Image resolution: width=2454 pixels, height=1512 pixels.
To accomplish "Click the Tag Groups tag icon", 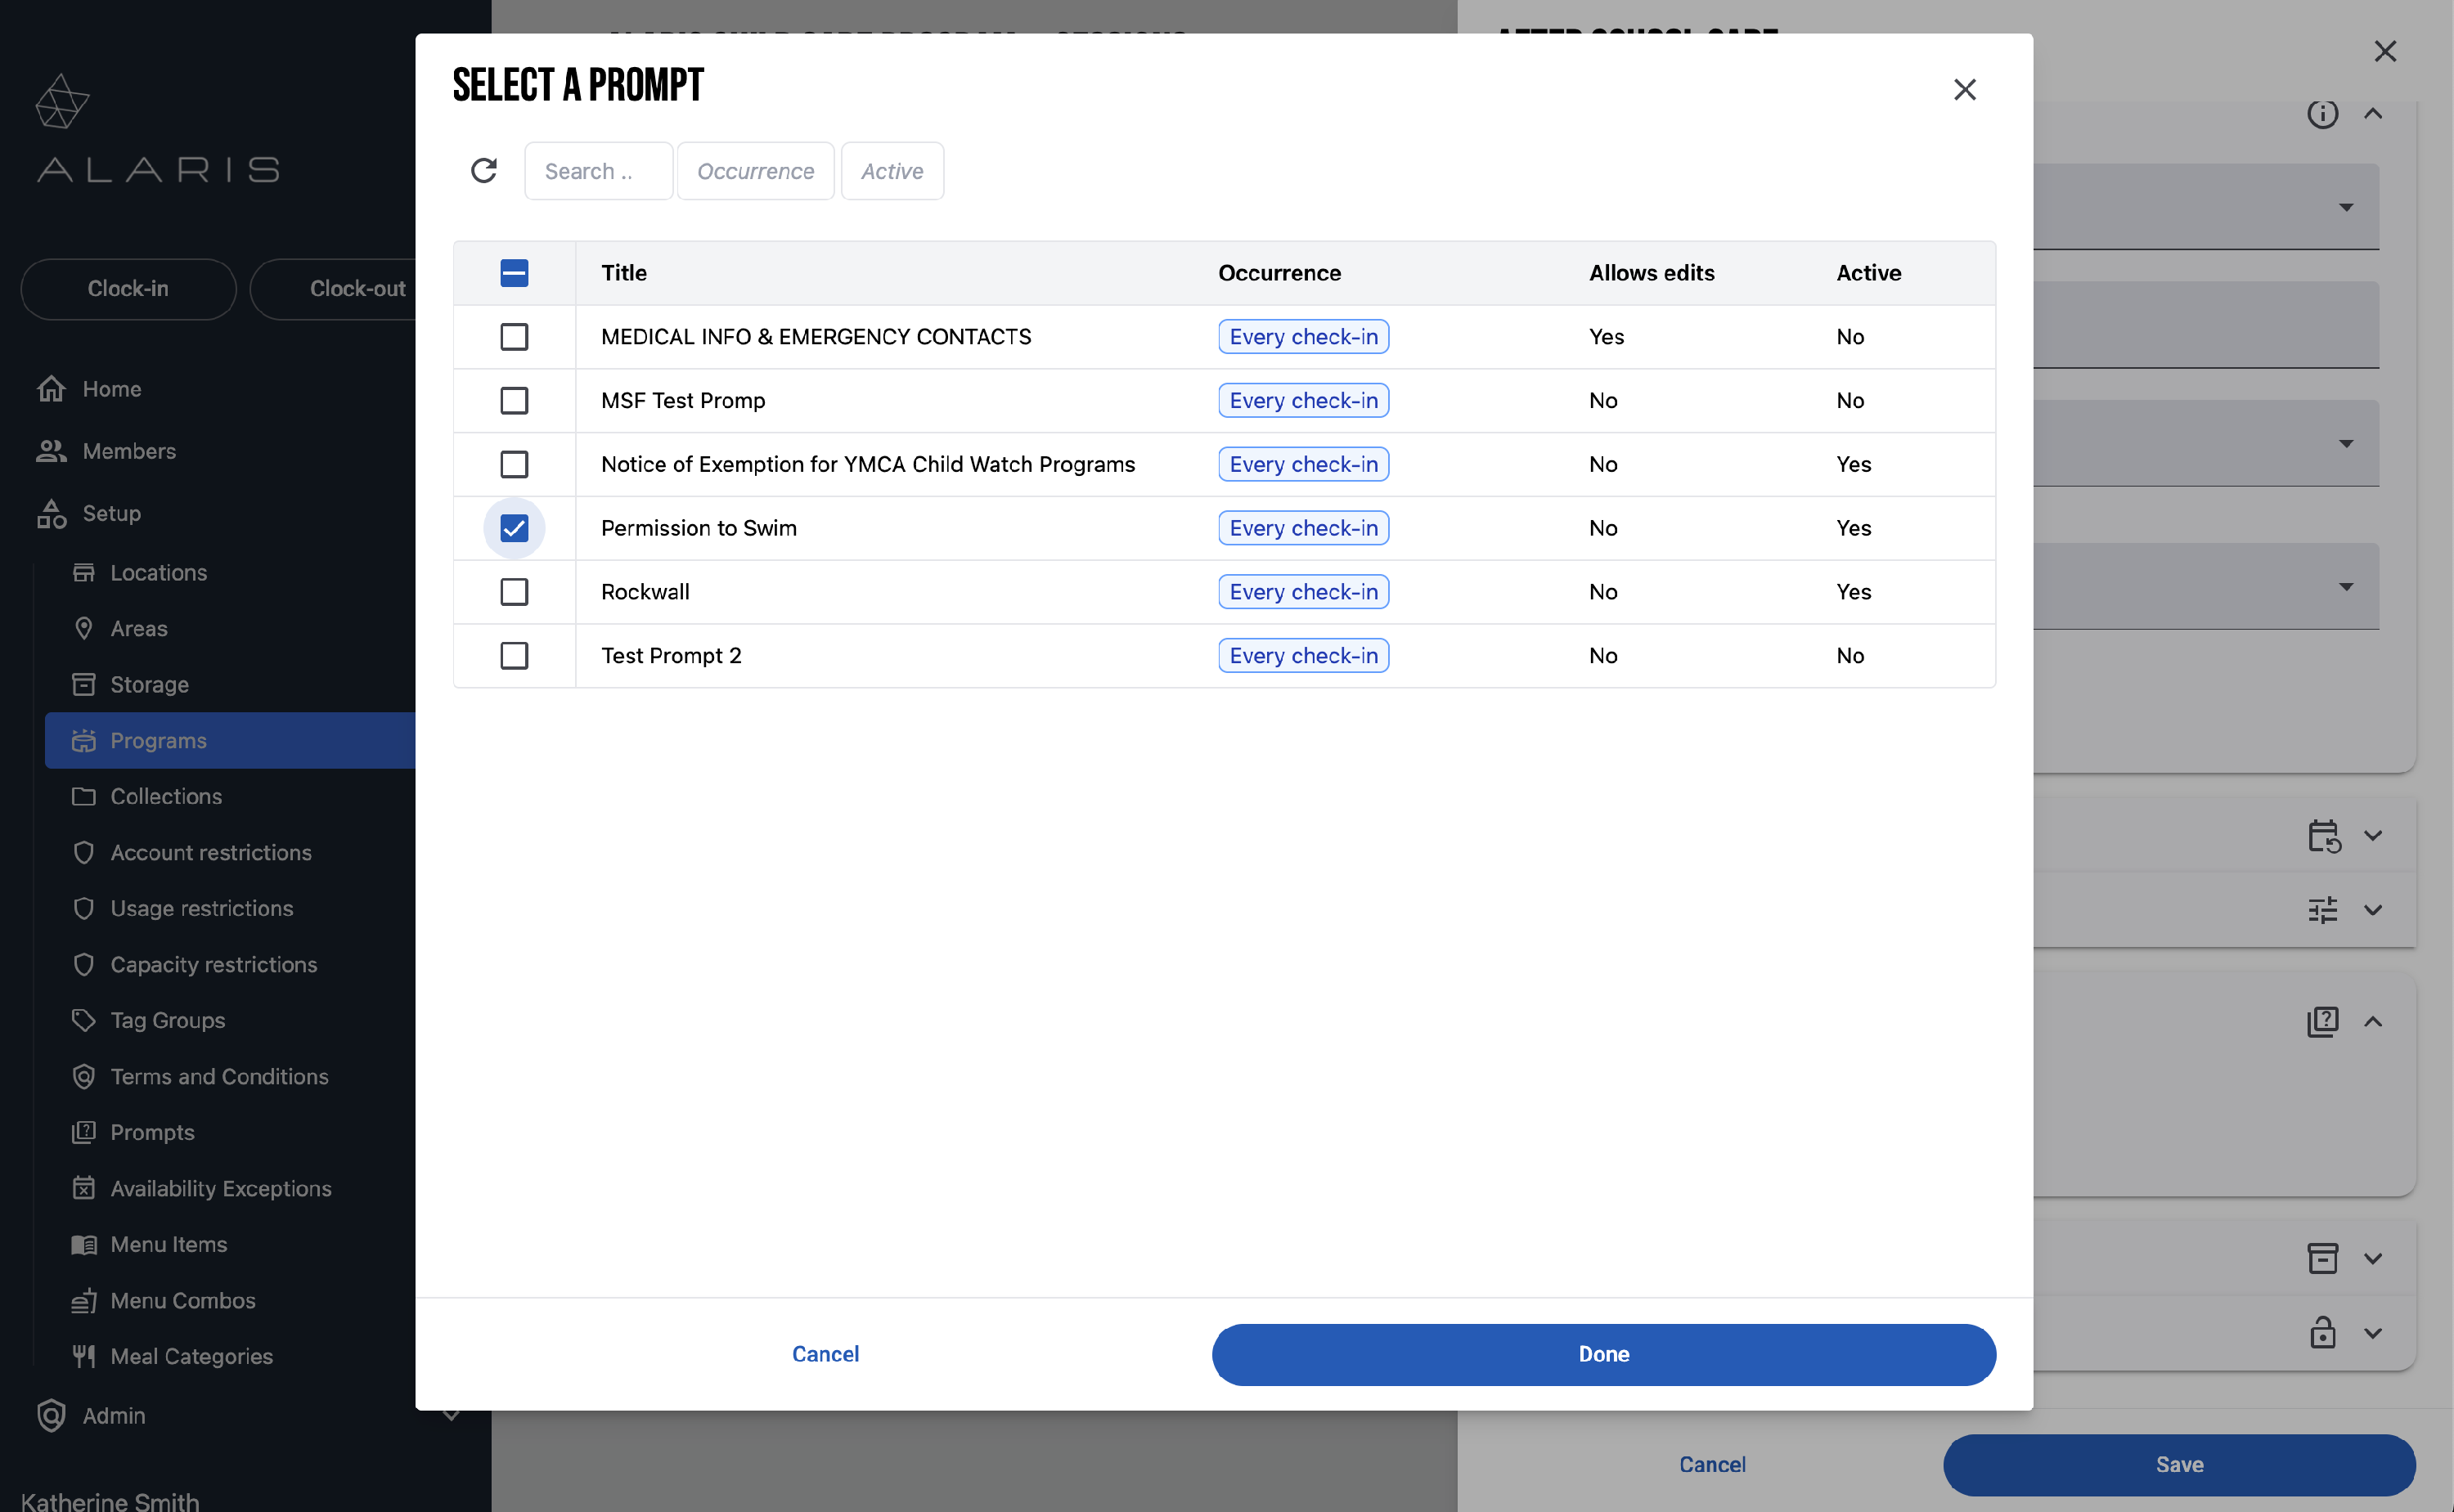I will pyautogui.click(x=84, y=1020).
